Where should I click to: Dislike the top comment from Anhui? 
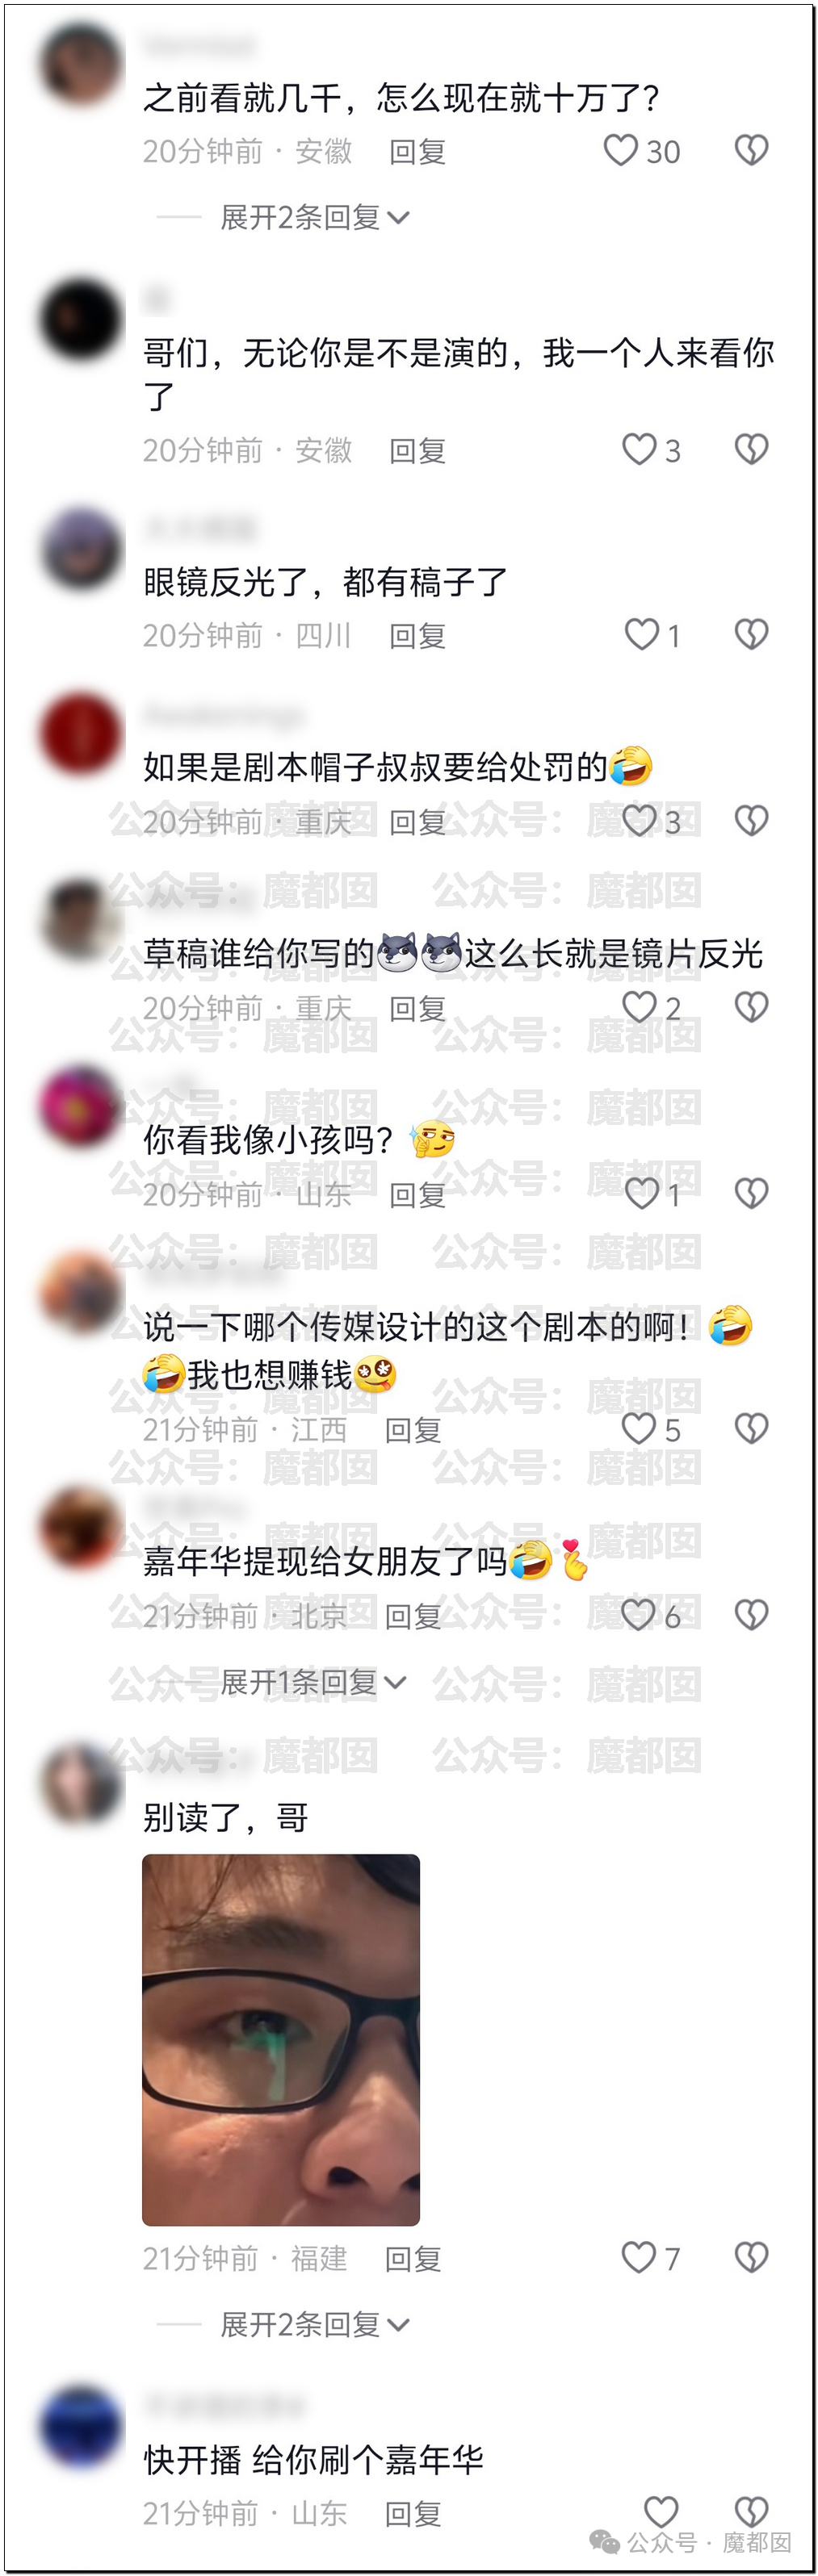click(x=751, y=151)
